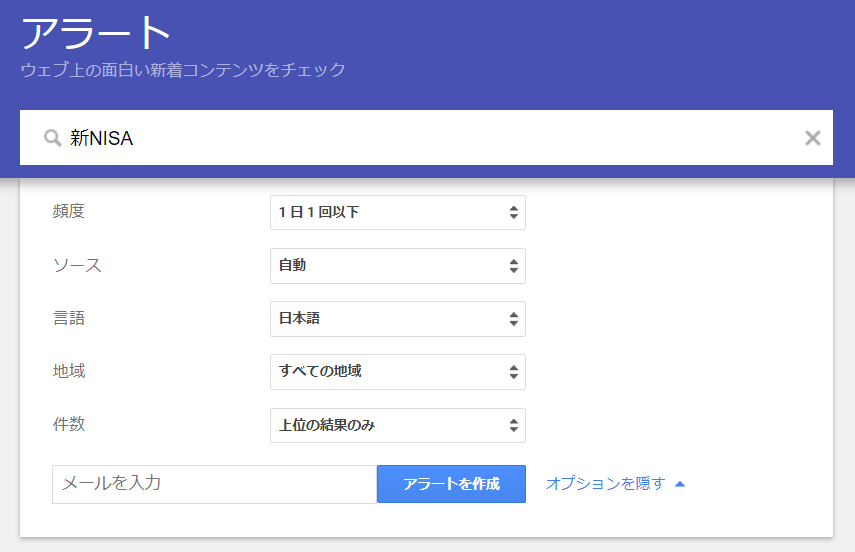Click the up-down arrows on 言語 select
This screenshot has width=855, height=552.
pyautogui.click(x=514, y=319)
